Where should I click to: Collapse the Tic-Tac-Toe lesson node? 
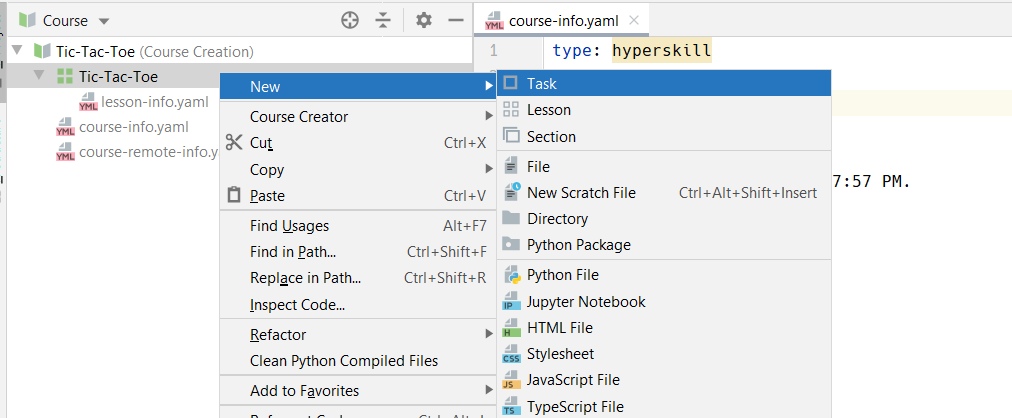tap(39, 76)
